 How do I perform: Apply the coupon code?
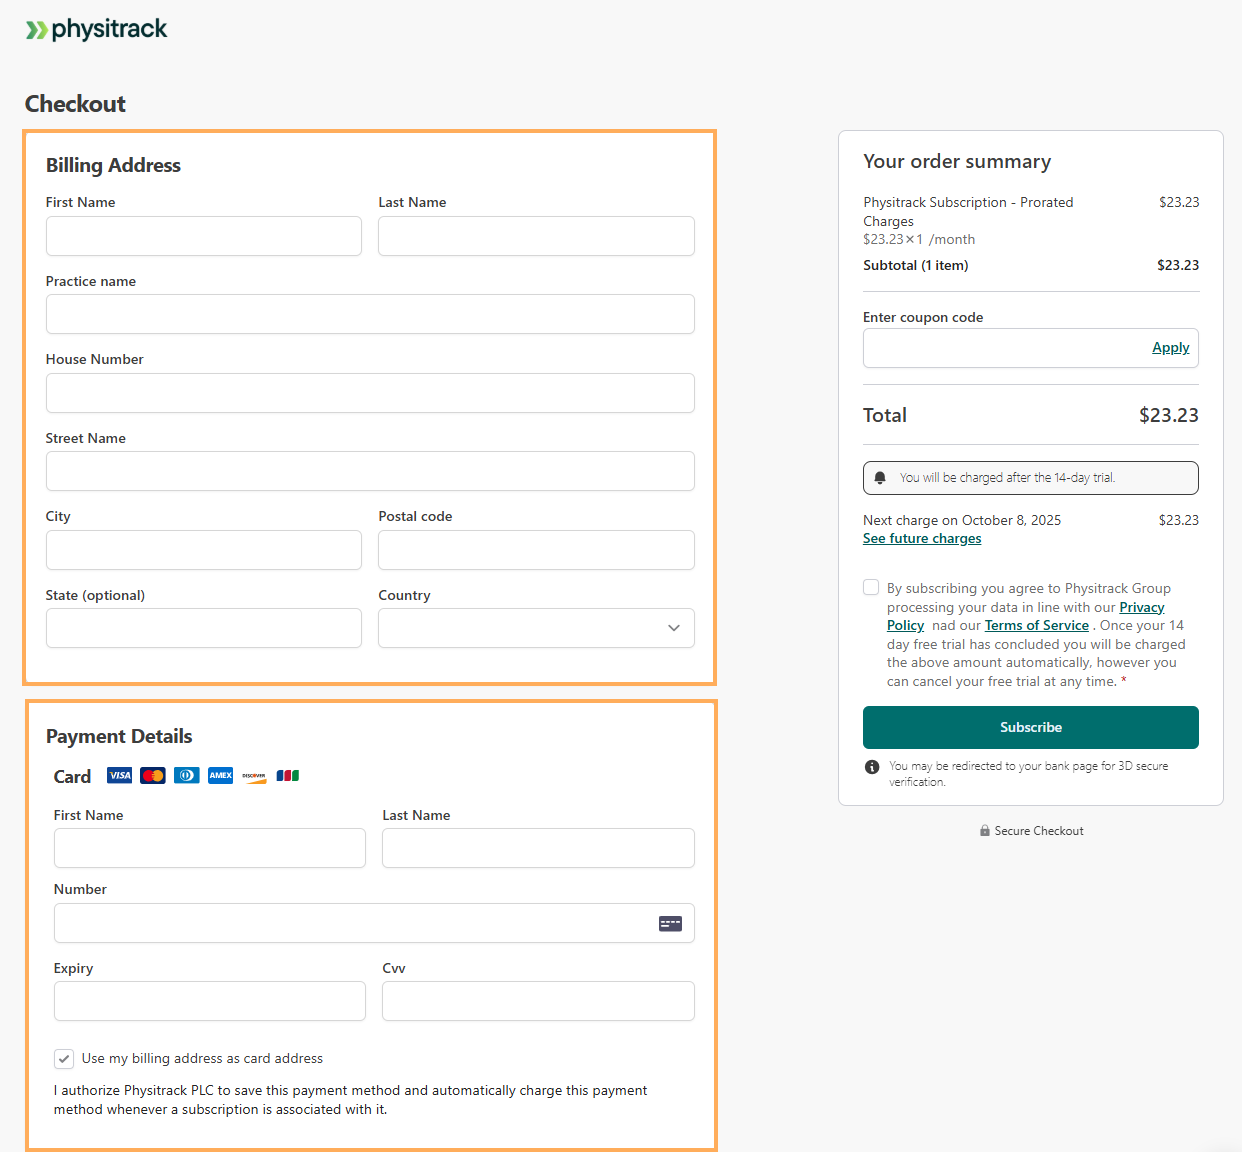[1170, 347]
